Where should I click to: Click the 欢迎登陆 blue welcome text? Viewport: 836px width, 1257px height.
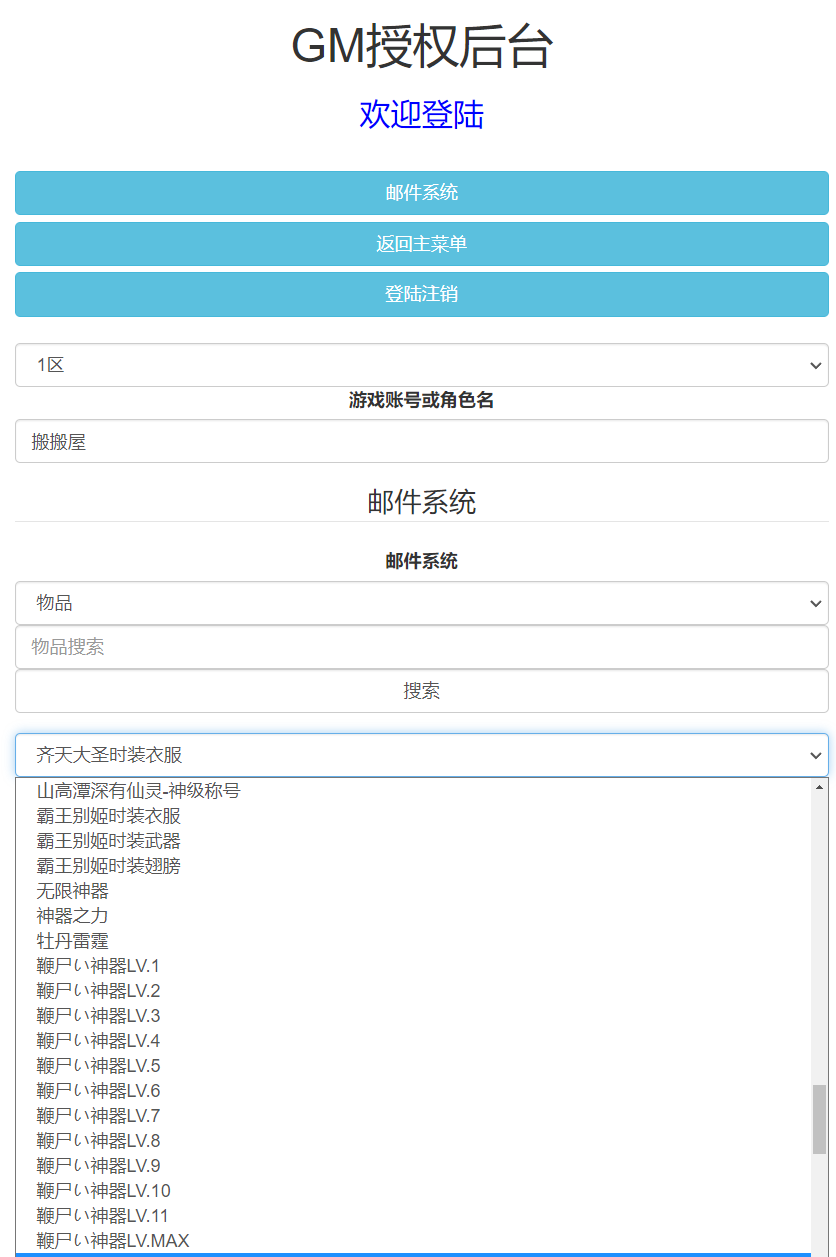(x=421, y=115)
